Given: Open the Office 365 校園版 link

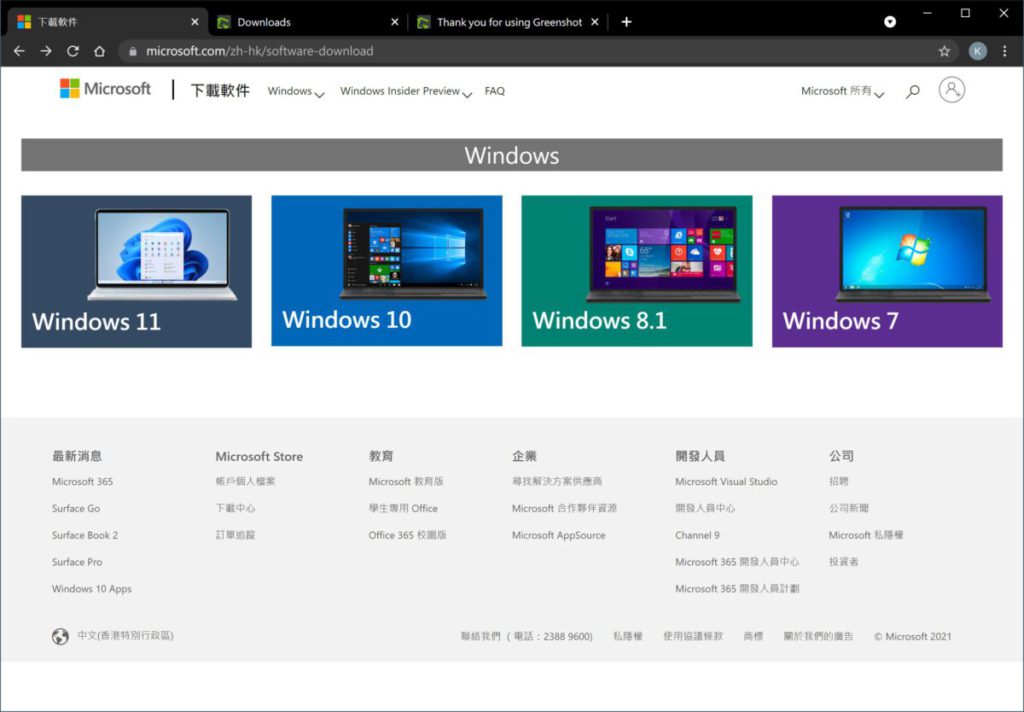Looking at the screenshot, I should 408,535.
